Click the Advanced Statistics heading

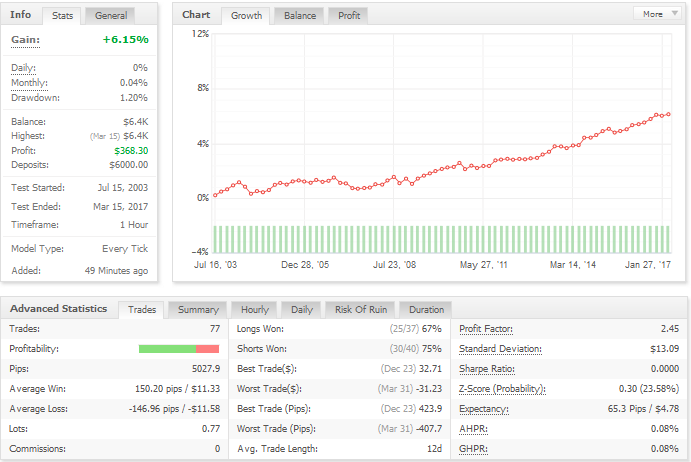point(59,309)
